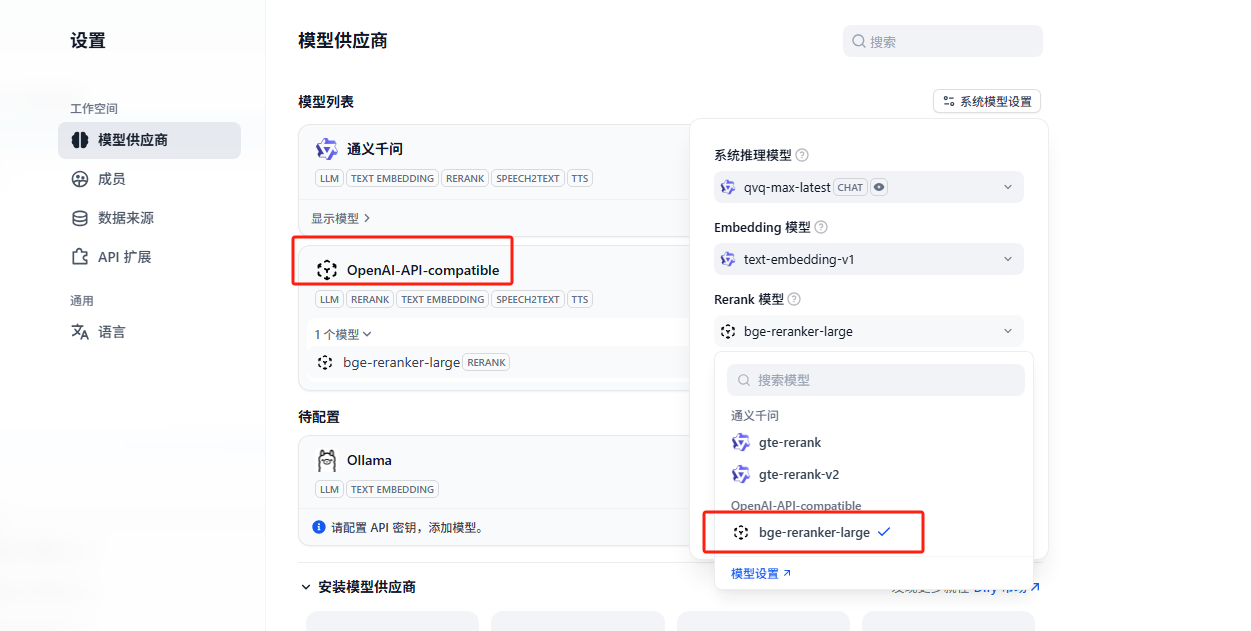This screenshot has width=1251, height=631.
Task: Click the RERANK tag beside bge-reranker-large
Action: coord(486,362)
